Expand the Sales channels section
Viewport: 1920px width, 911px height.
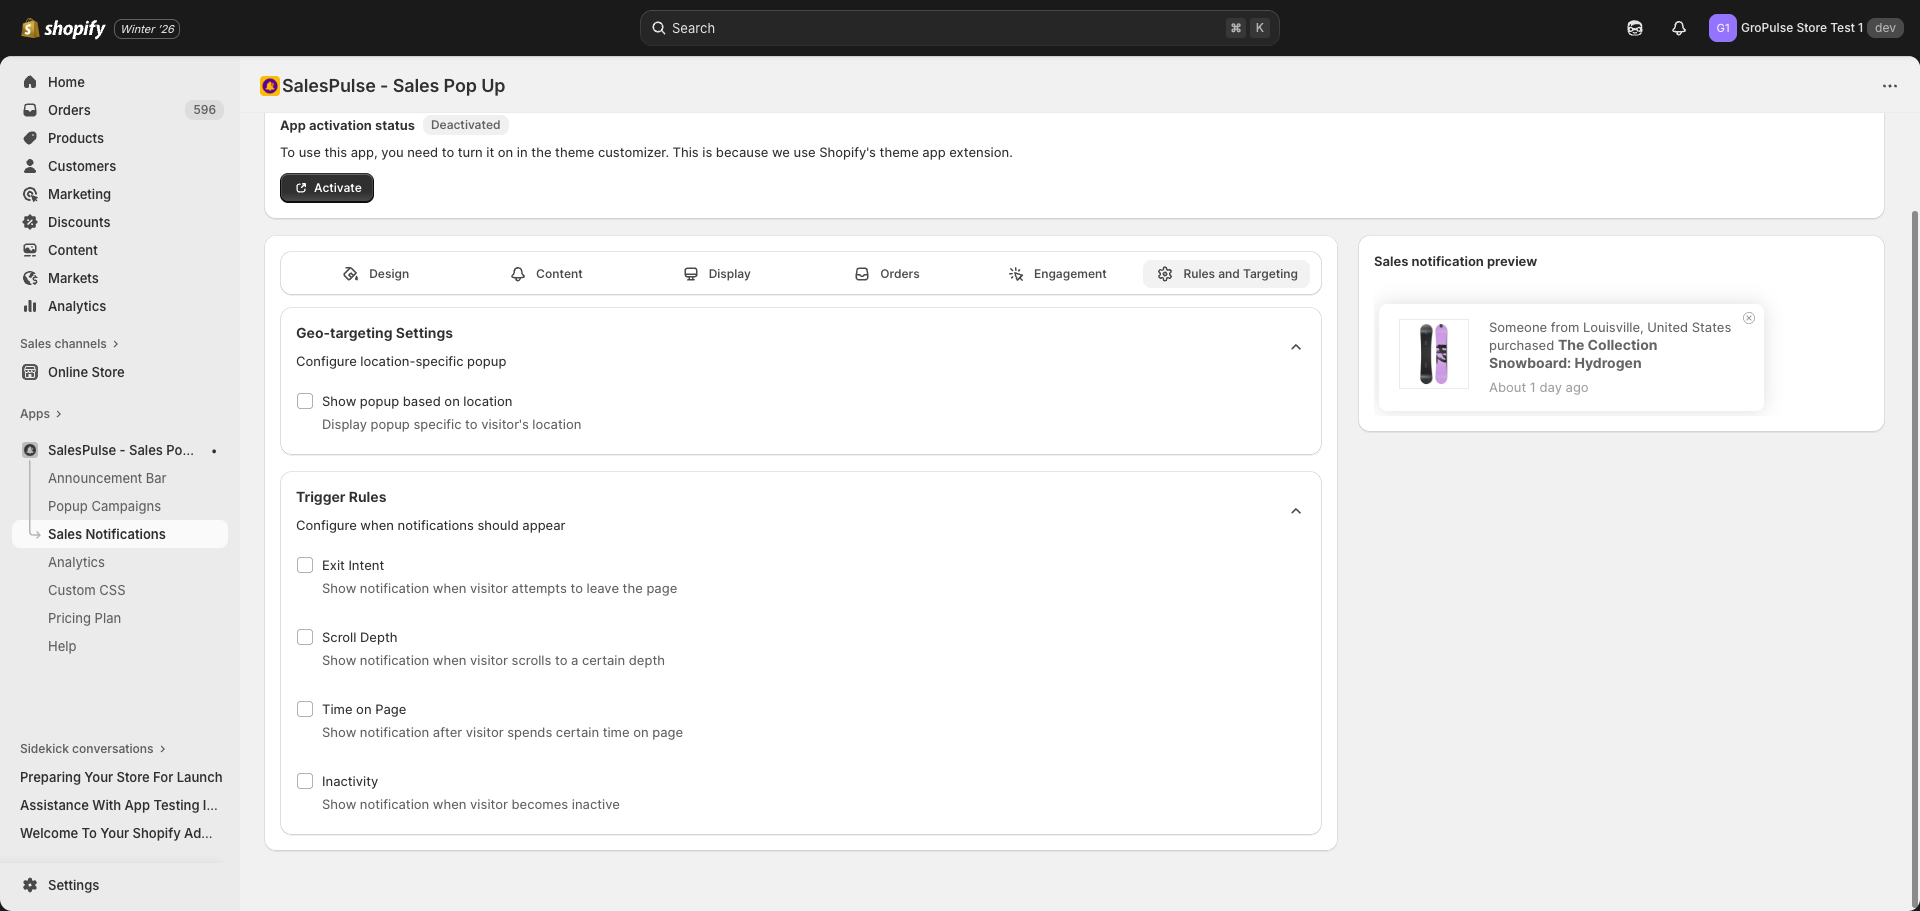pyautogui.click(x=115, y=343)
